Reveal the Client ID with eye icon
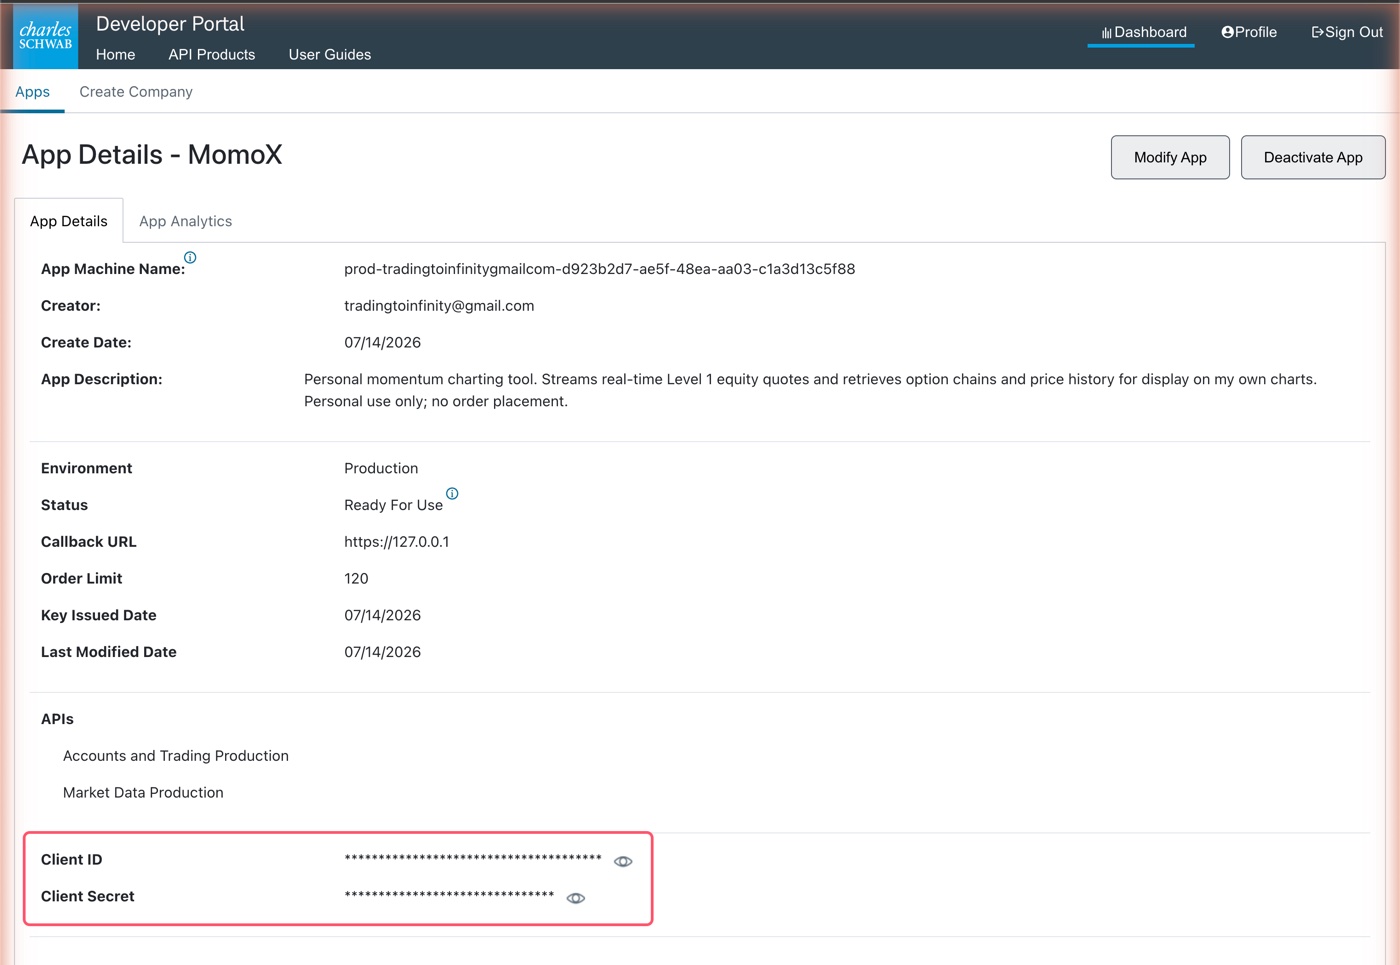This screenshot has height=965, width=1400. click(623, 861)
